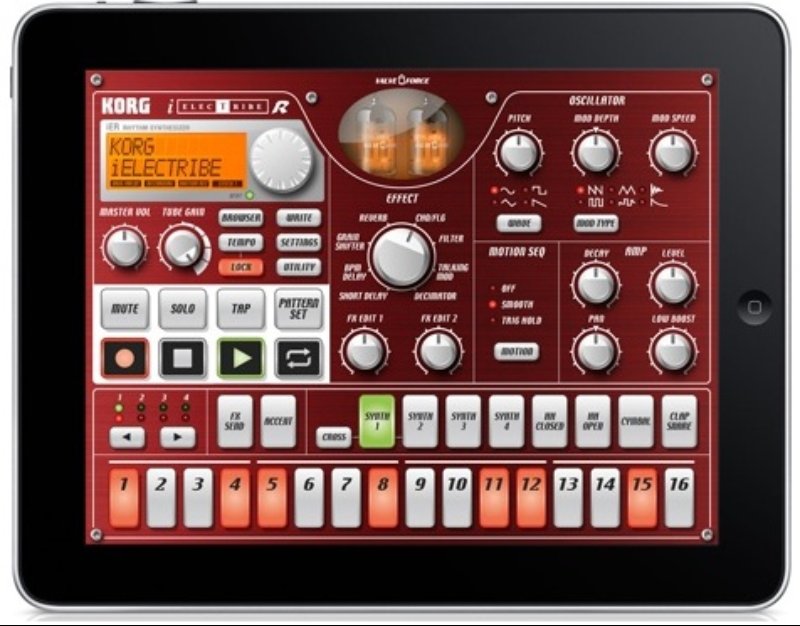
Task: Tap the Accent button
Action: [279, 421]
